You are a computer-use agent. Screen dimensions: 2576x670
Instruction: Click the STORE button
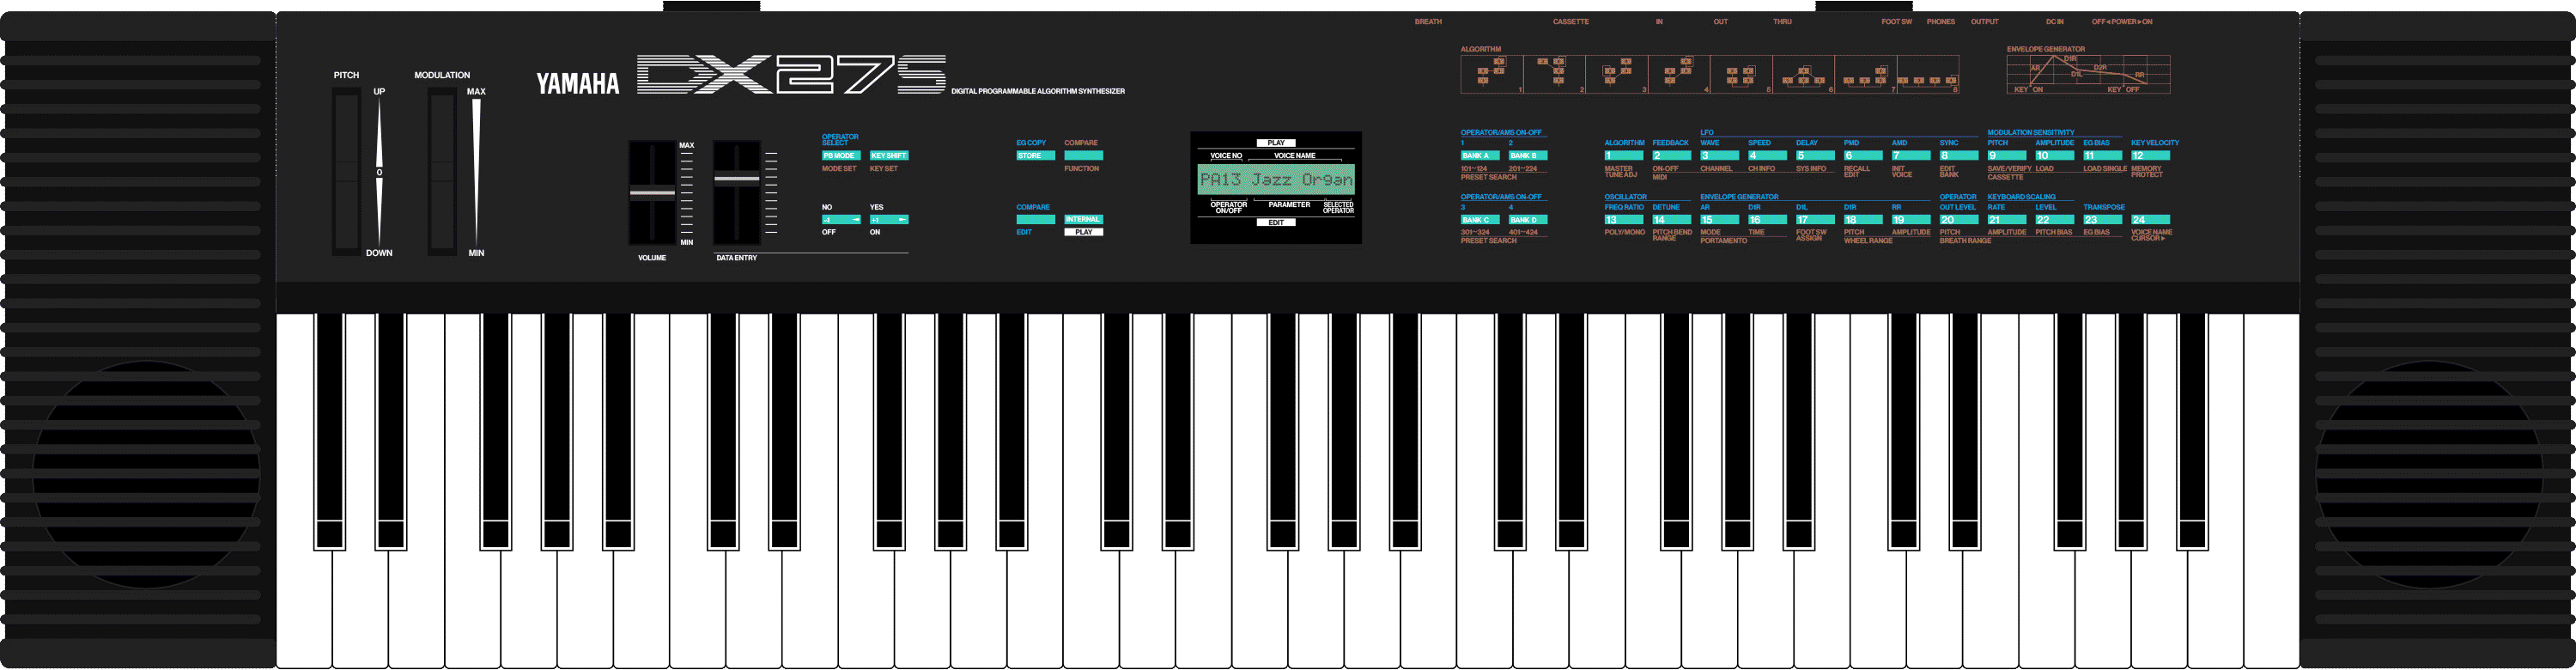tap(1036, 156)
